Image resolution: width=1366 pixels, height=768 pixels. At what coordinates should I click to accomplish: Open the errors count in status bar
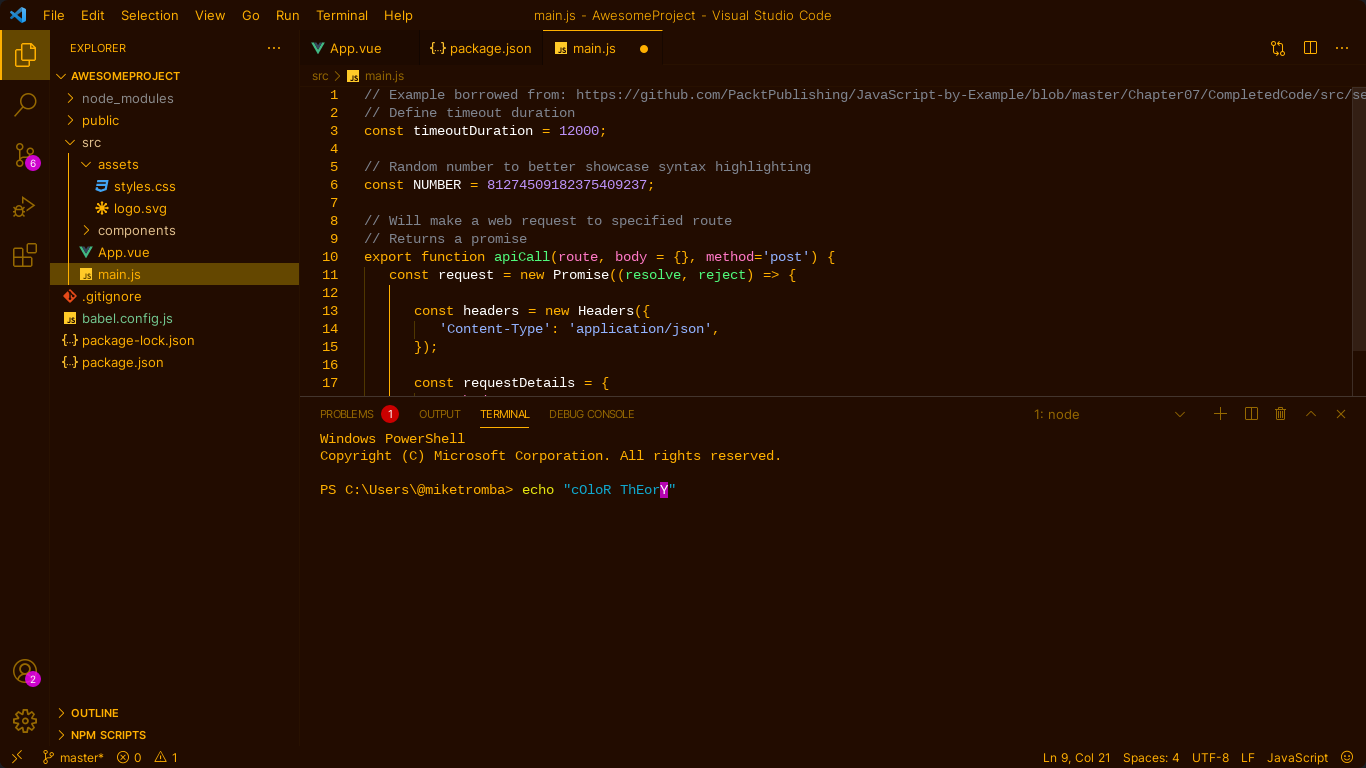tap(129, 758)
